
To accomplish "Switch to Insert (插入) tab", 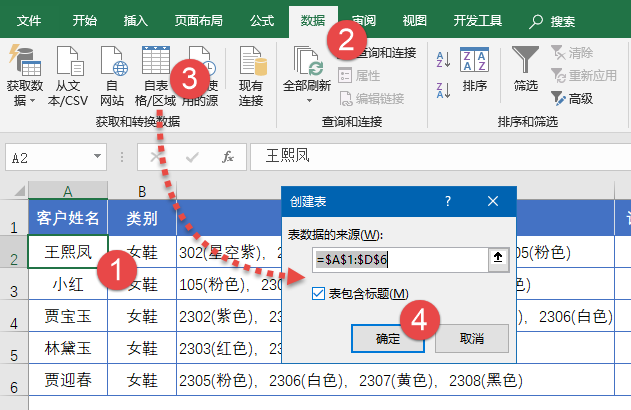I will click(x=136, y=21).
